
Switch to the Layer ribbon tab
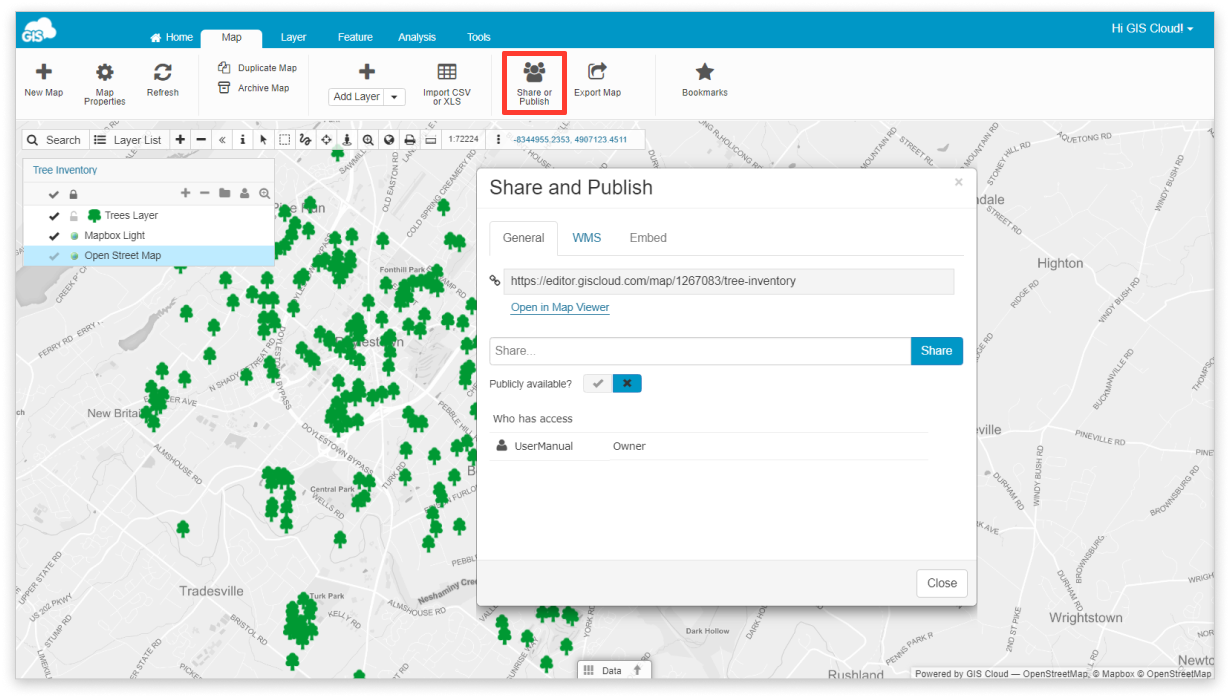tap(293, 37)
